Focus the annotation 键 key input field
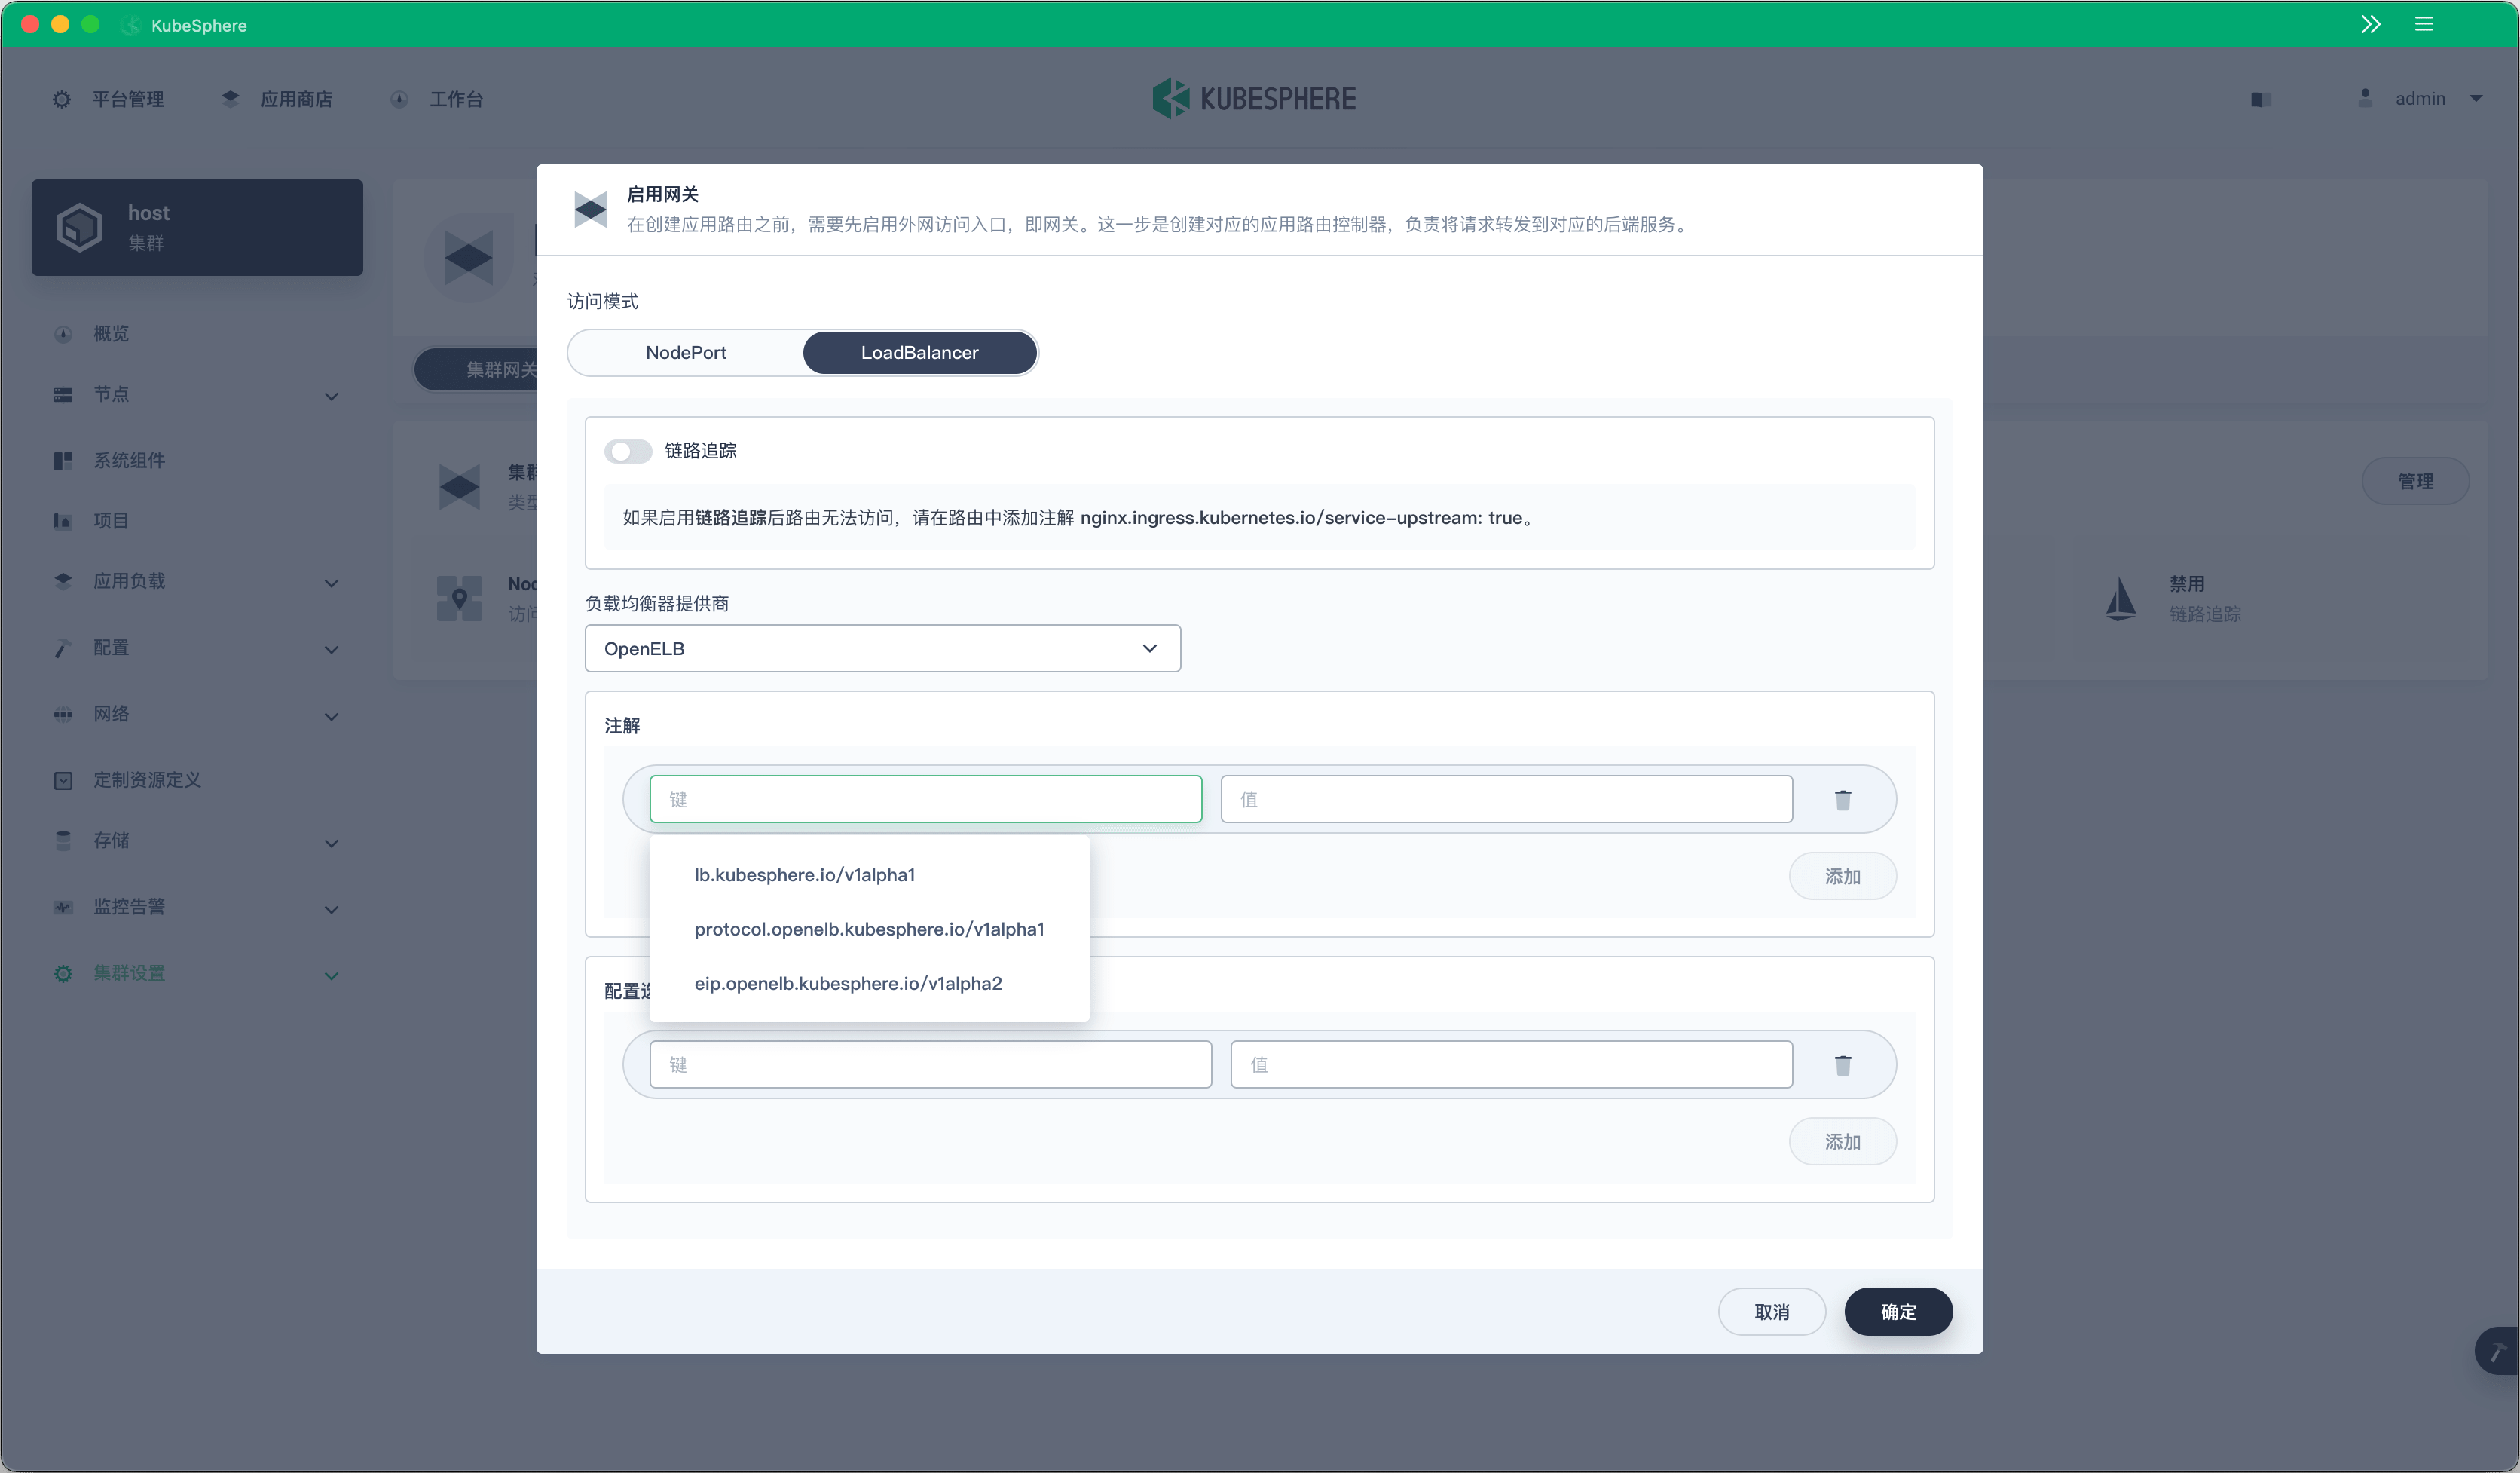The width and height of the screenshot is (2520, 1473). pyautogui.click(x=926, y=799)
